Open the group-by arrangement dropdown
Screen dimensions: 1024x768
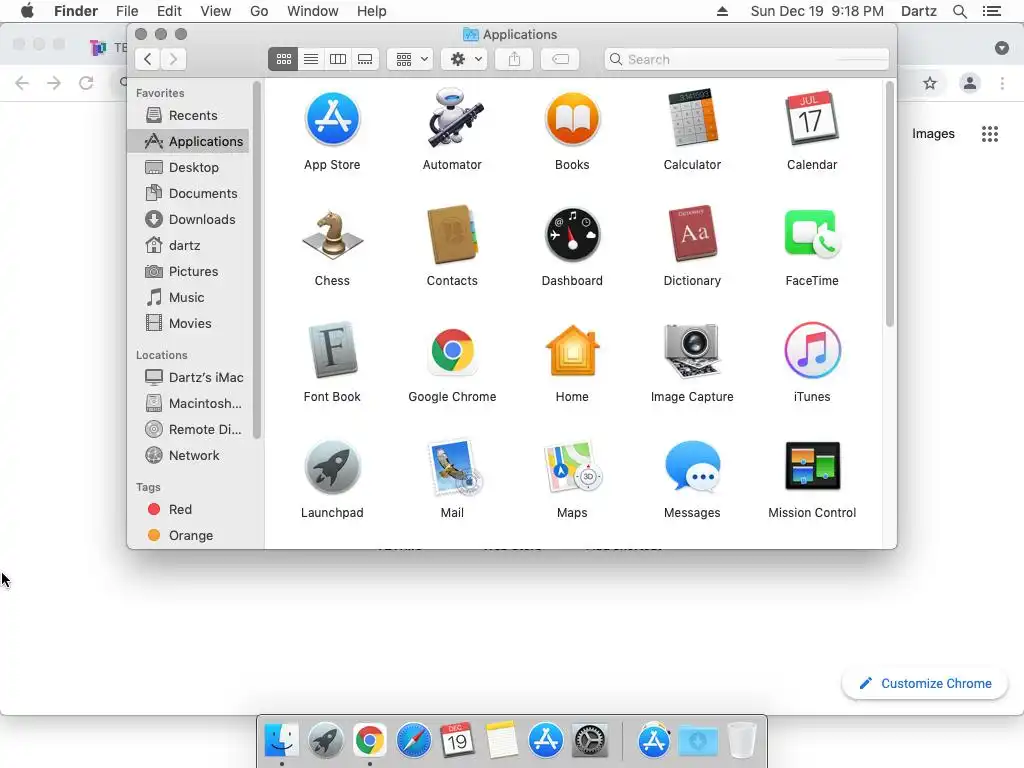point(410,59)
